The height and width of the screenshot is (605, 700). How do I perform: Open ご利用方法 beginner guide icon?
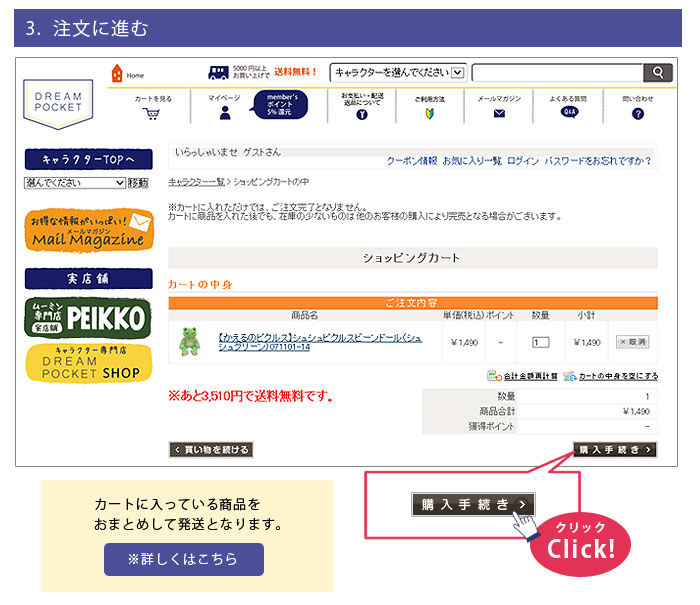tap(430, 114)
